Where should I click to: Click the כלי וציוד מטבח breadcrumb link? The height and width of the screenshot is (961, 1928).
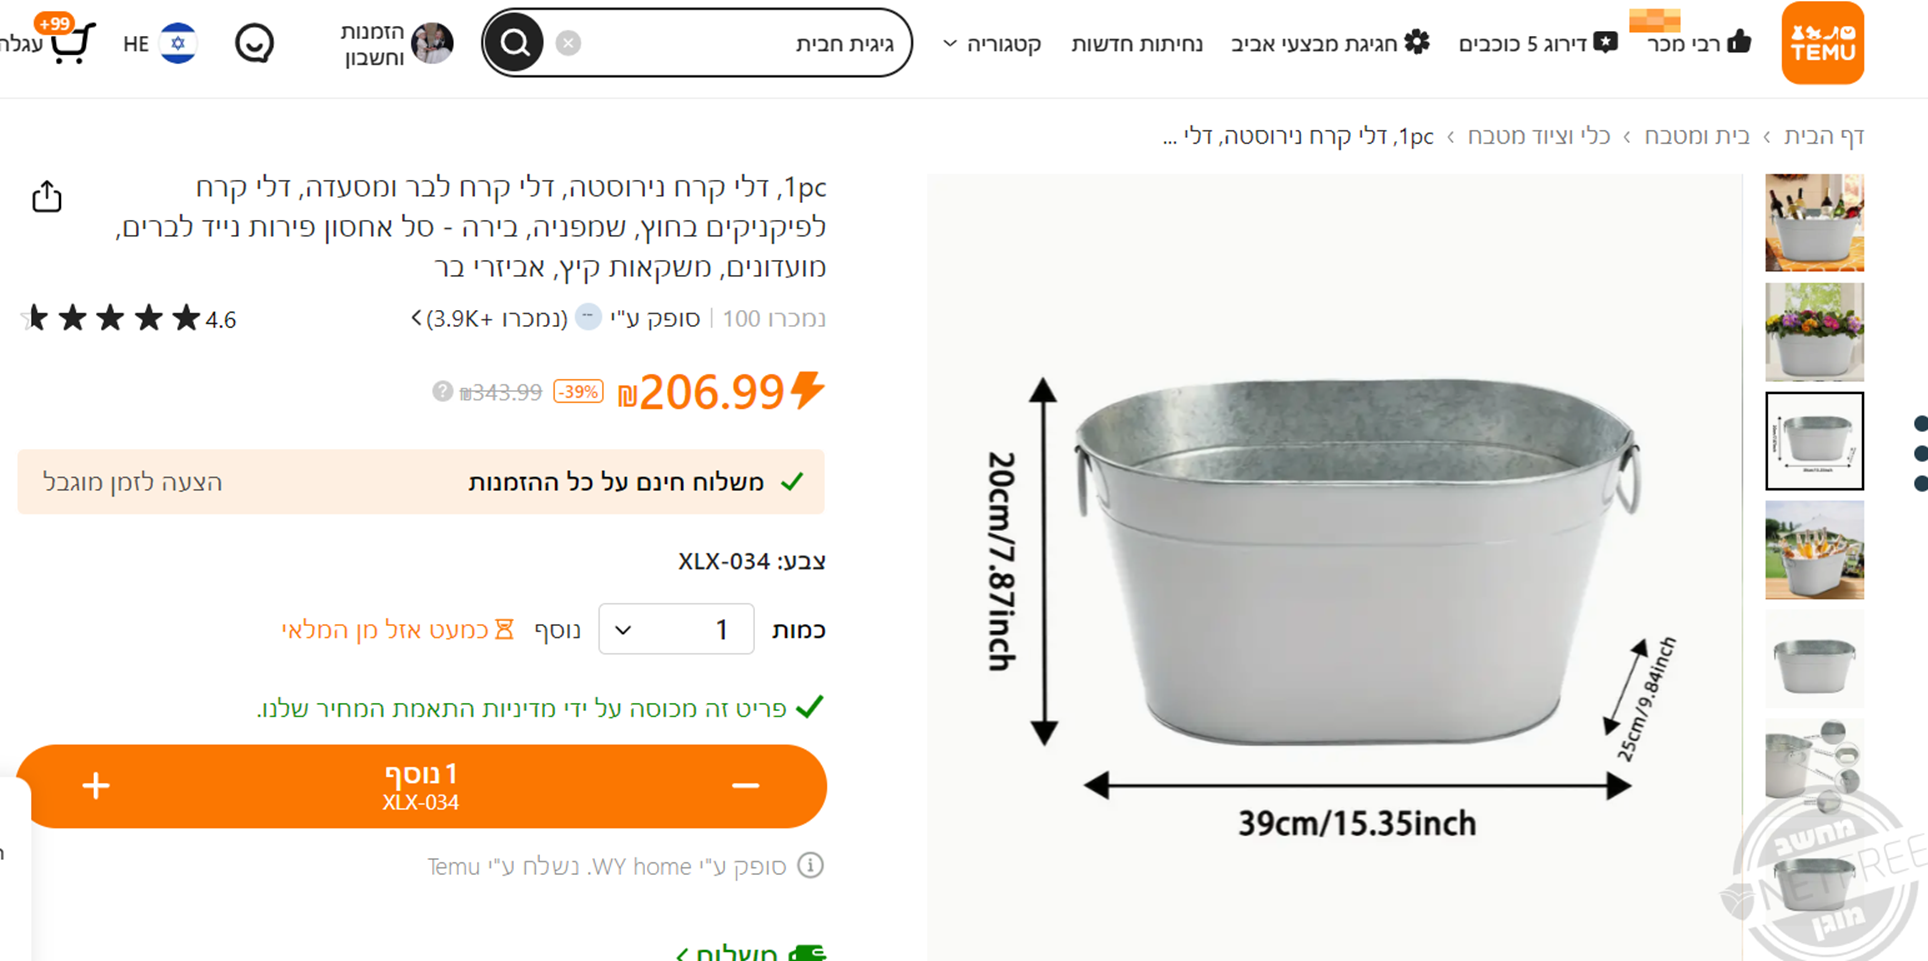1539,136
